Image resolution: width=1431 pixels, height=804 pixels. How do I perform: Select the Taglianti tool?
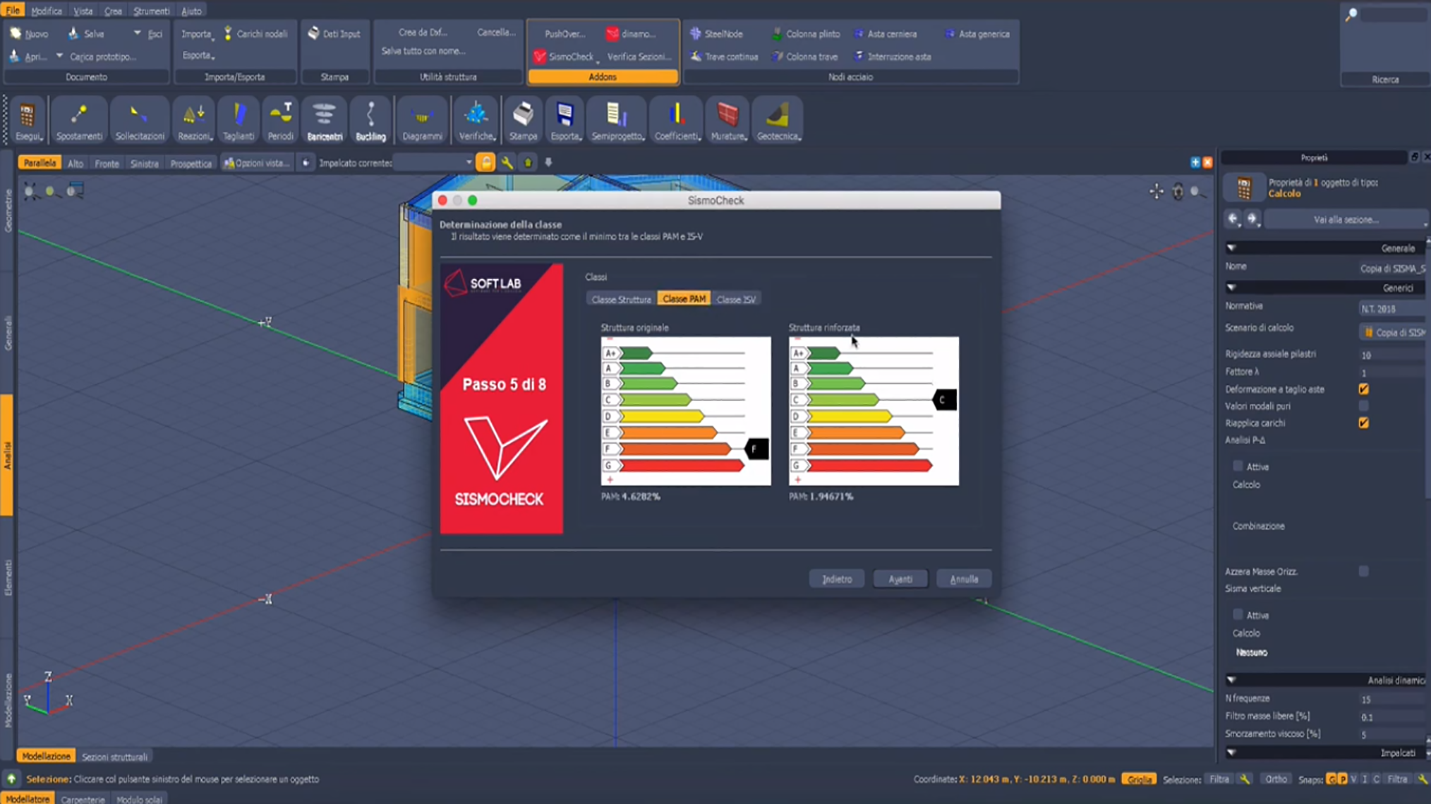point(238,121)
